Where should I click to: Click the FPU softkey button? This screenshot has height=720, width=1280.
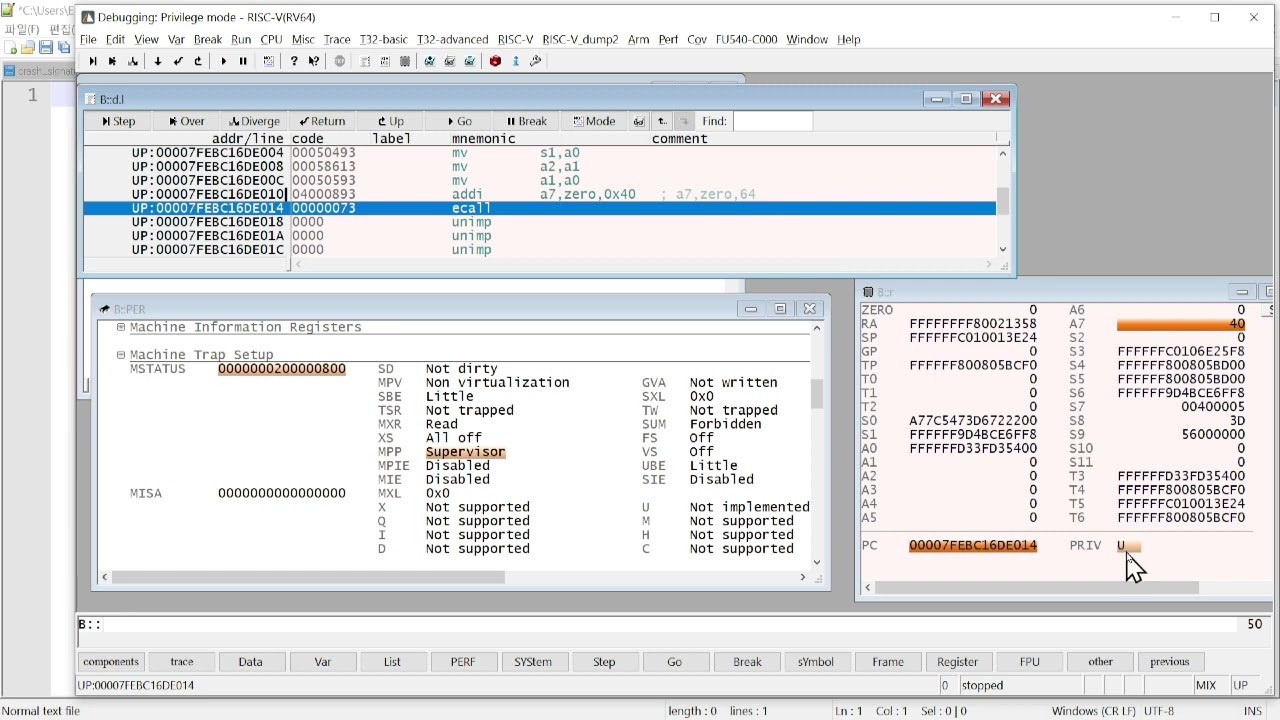(x=1030, y=662)
